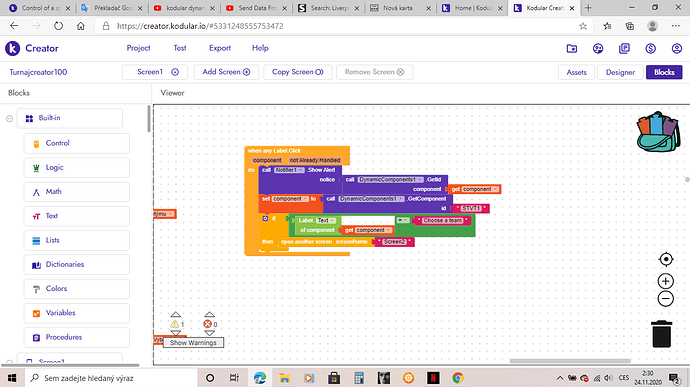Zoom in with the plus icon
690x387 pixels.
click(x=666, y=281)
